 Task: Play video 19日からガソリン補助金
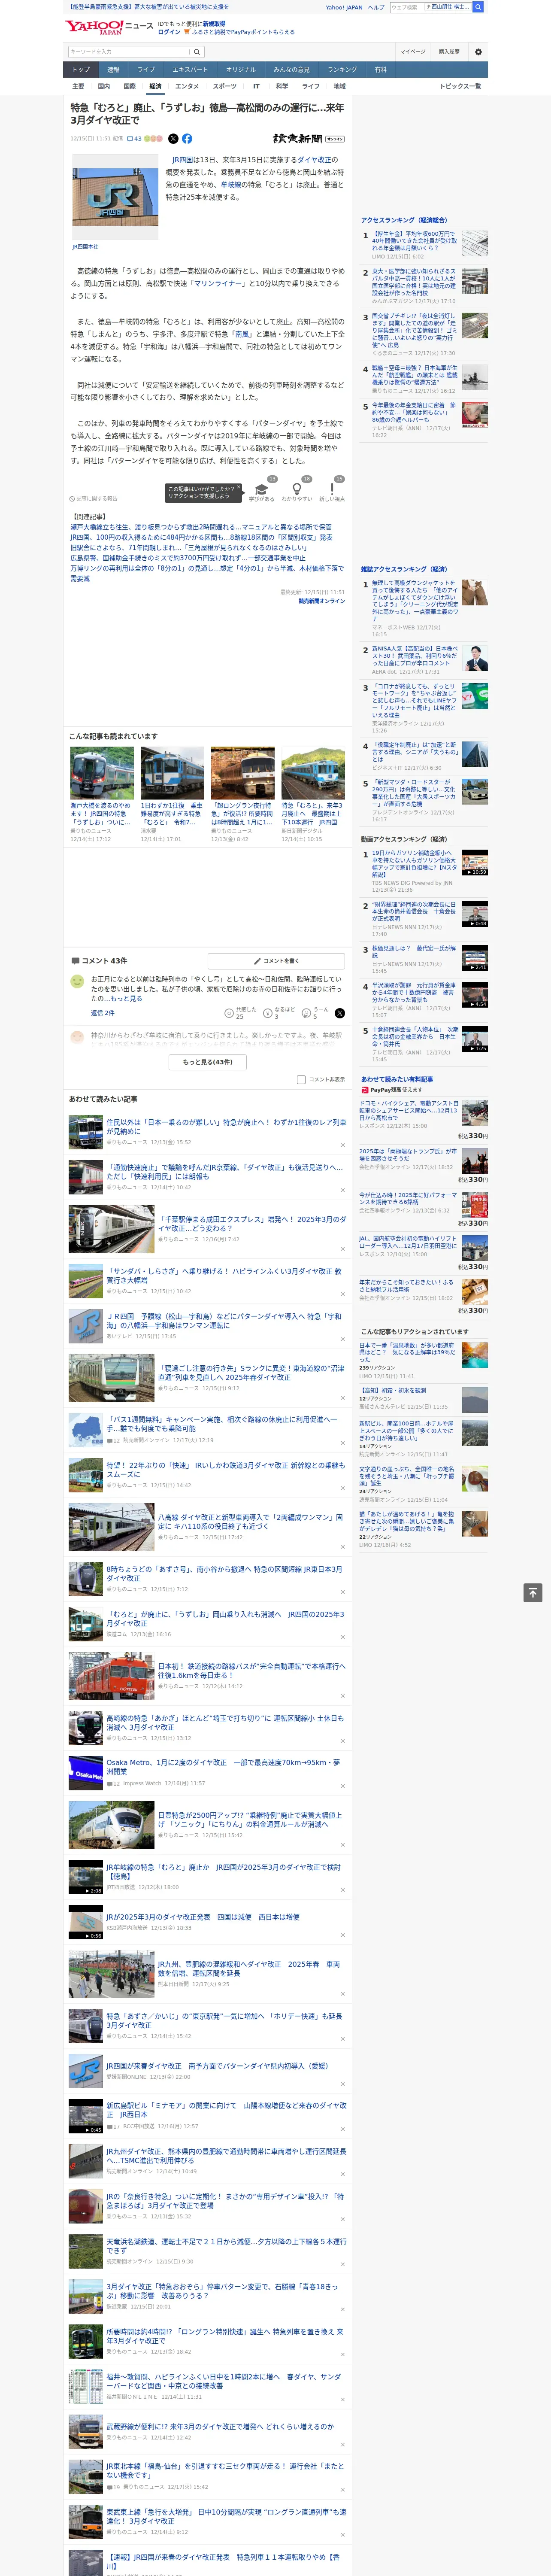pyautogui.click(x=475, y=862)
